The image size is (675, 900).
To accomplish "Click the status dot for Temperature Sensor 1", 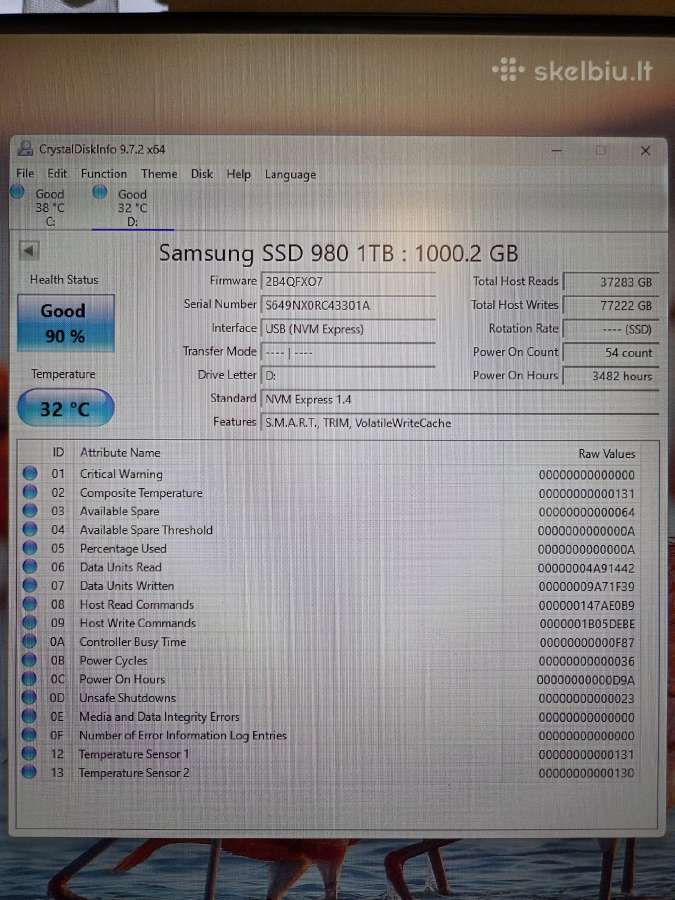I will pyautogui.click(x=29, y=753).
